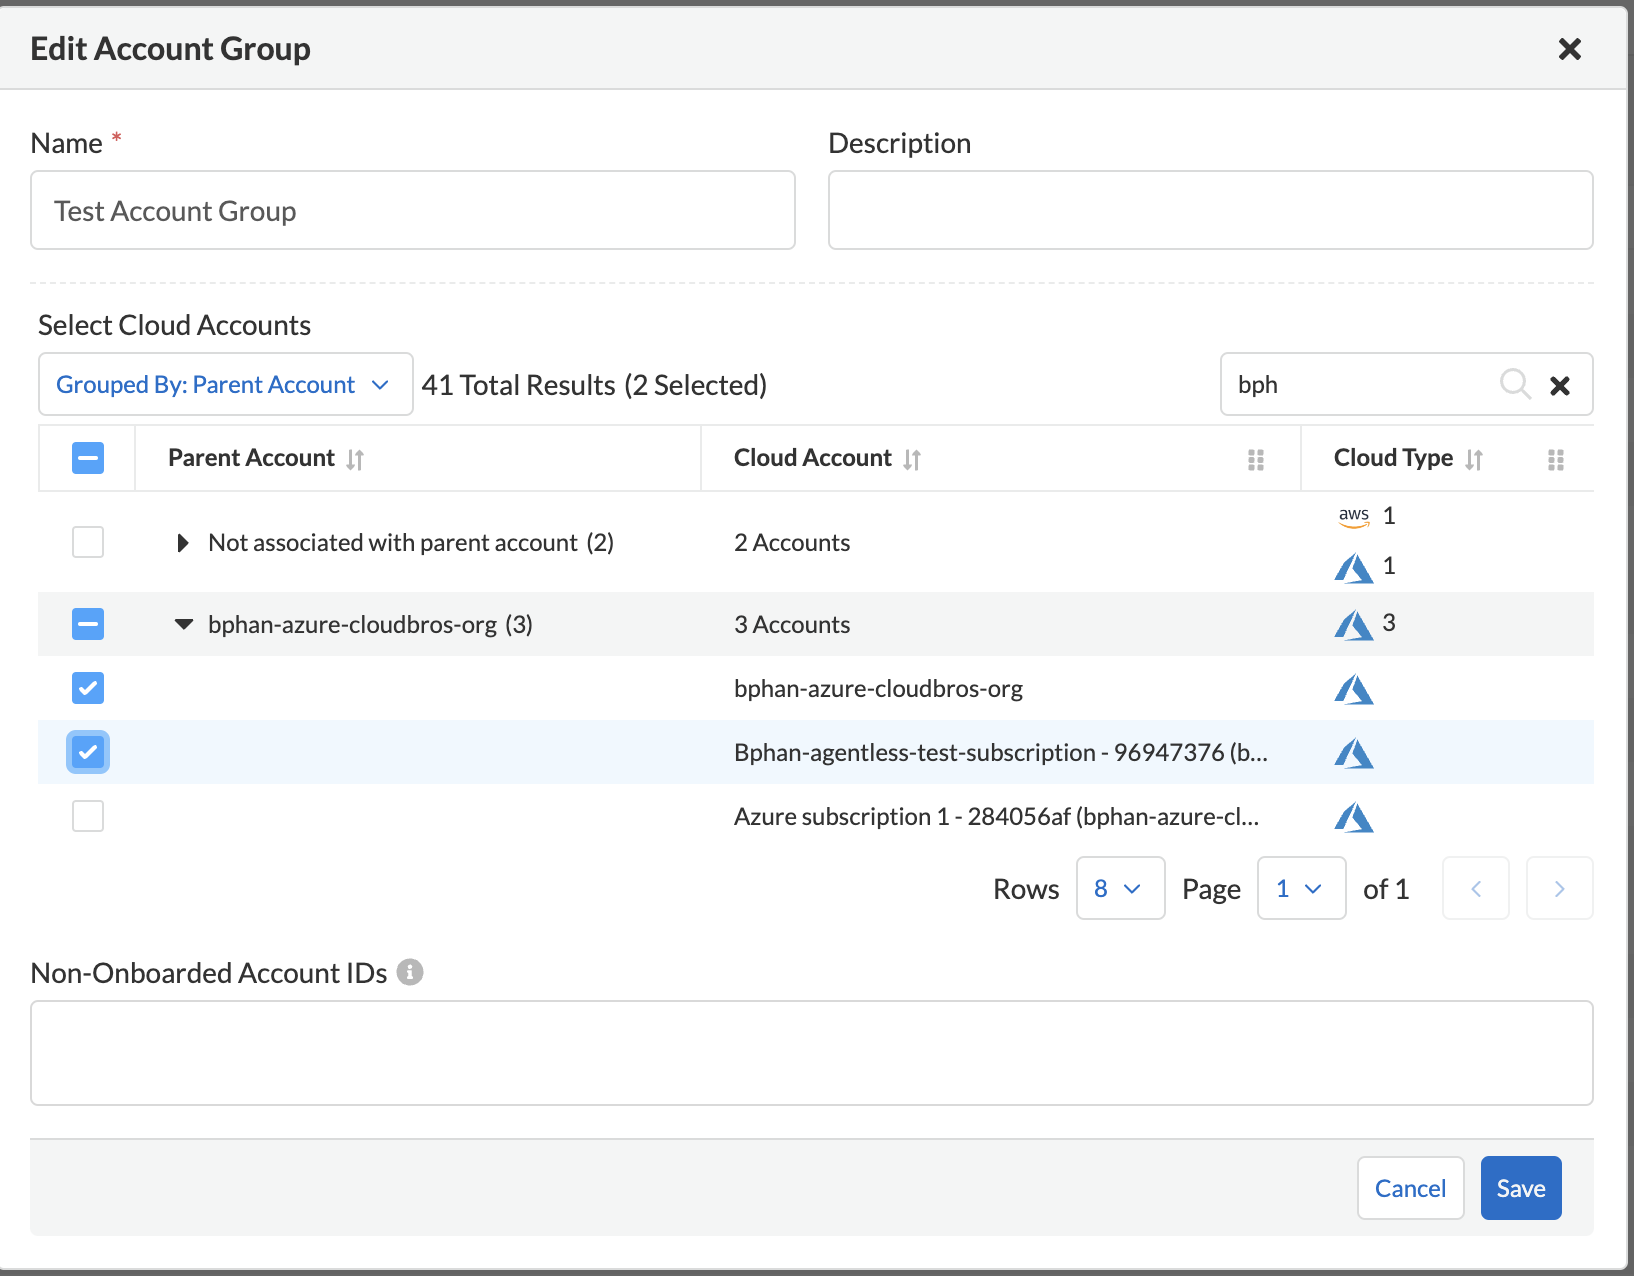1634x1276 pixels.
Task: Toggle bphan-azure-cloudbros-org (3) group checkbox
Action: pyautogui.click(x=88, y=624)
